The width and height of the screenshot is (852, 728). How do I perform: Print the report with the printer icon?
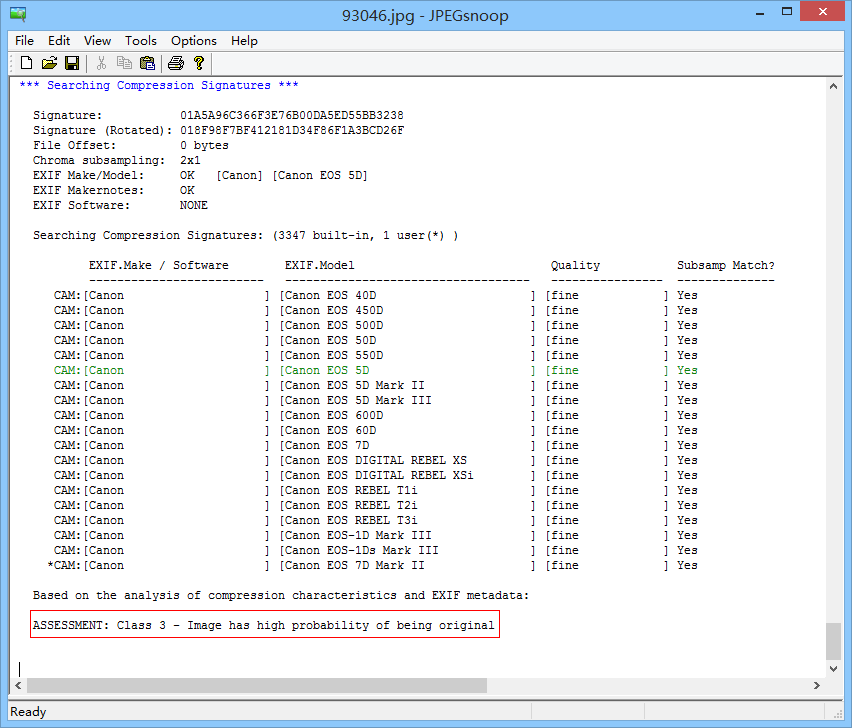[176, 63]
